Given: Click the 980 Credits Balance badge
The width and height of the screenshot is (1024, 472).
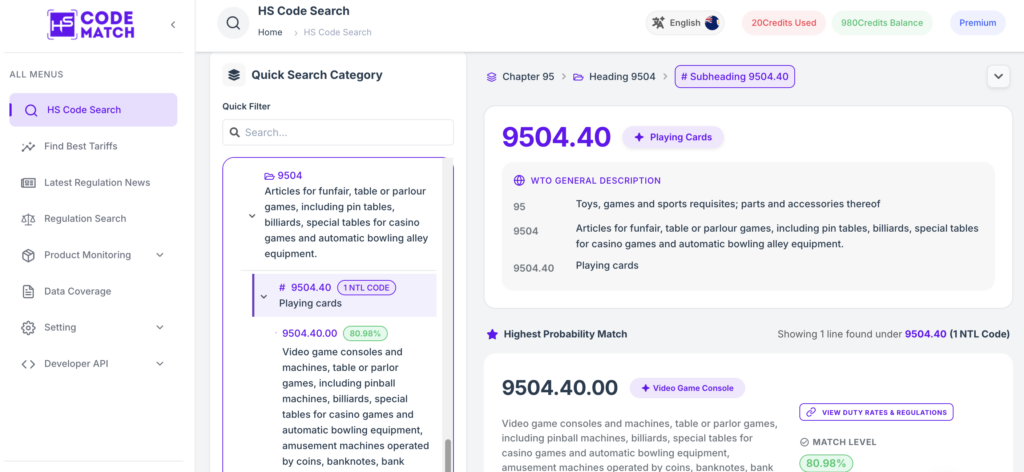Looking at the screenshot, I should (882, 23).
